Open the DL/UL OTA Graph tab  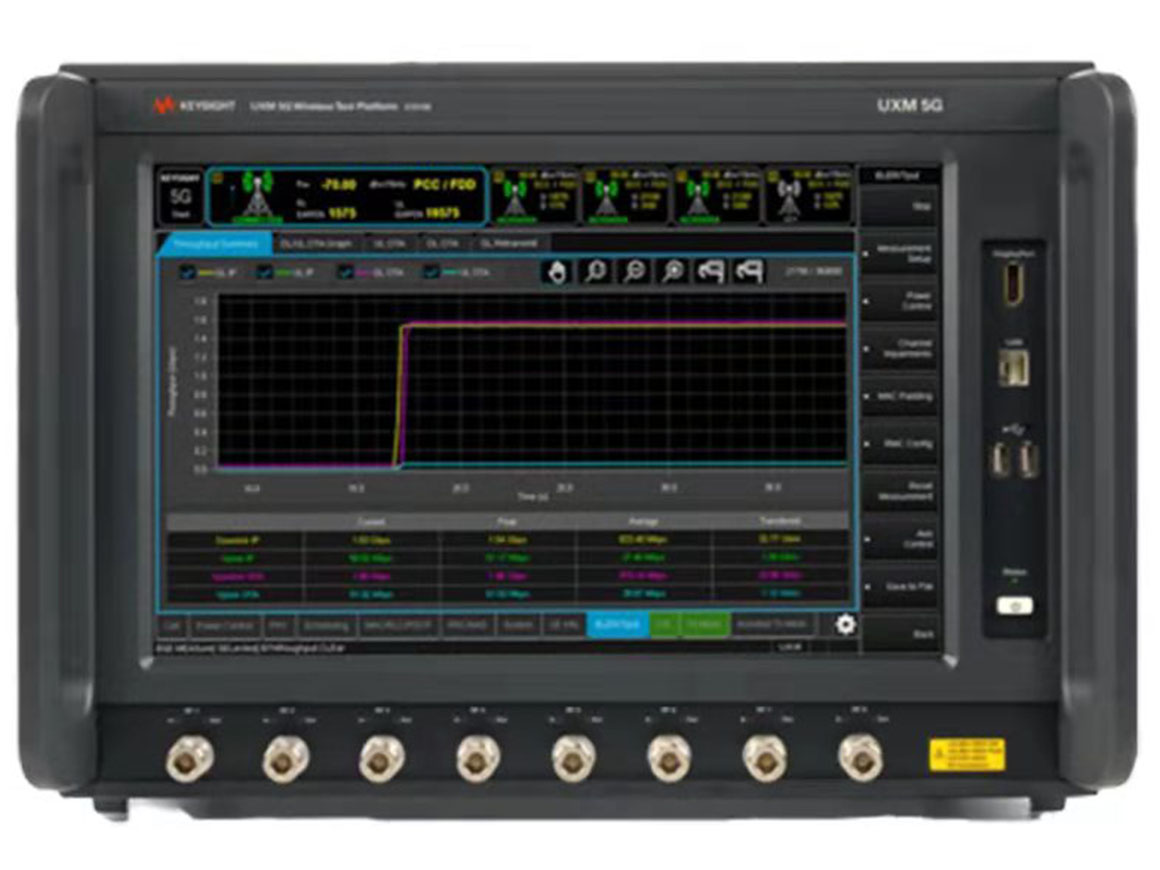tap(316, 243)
